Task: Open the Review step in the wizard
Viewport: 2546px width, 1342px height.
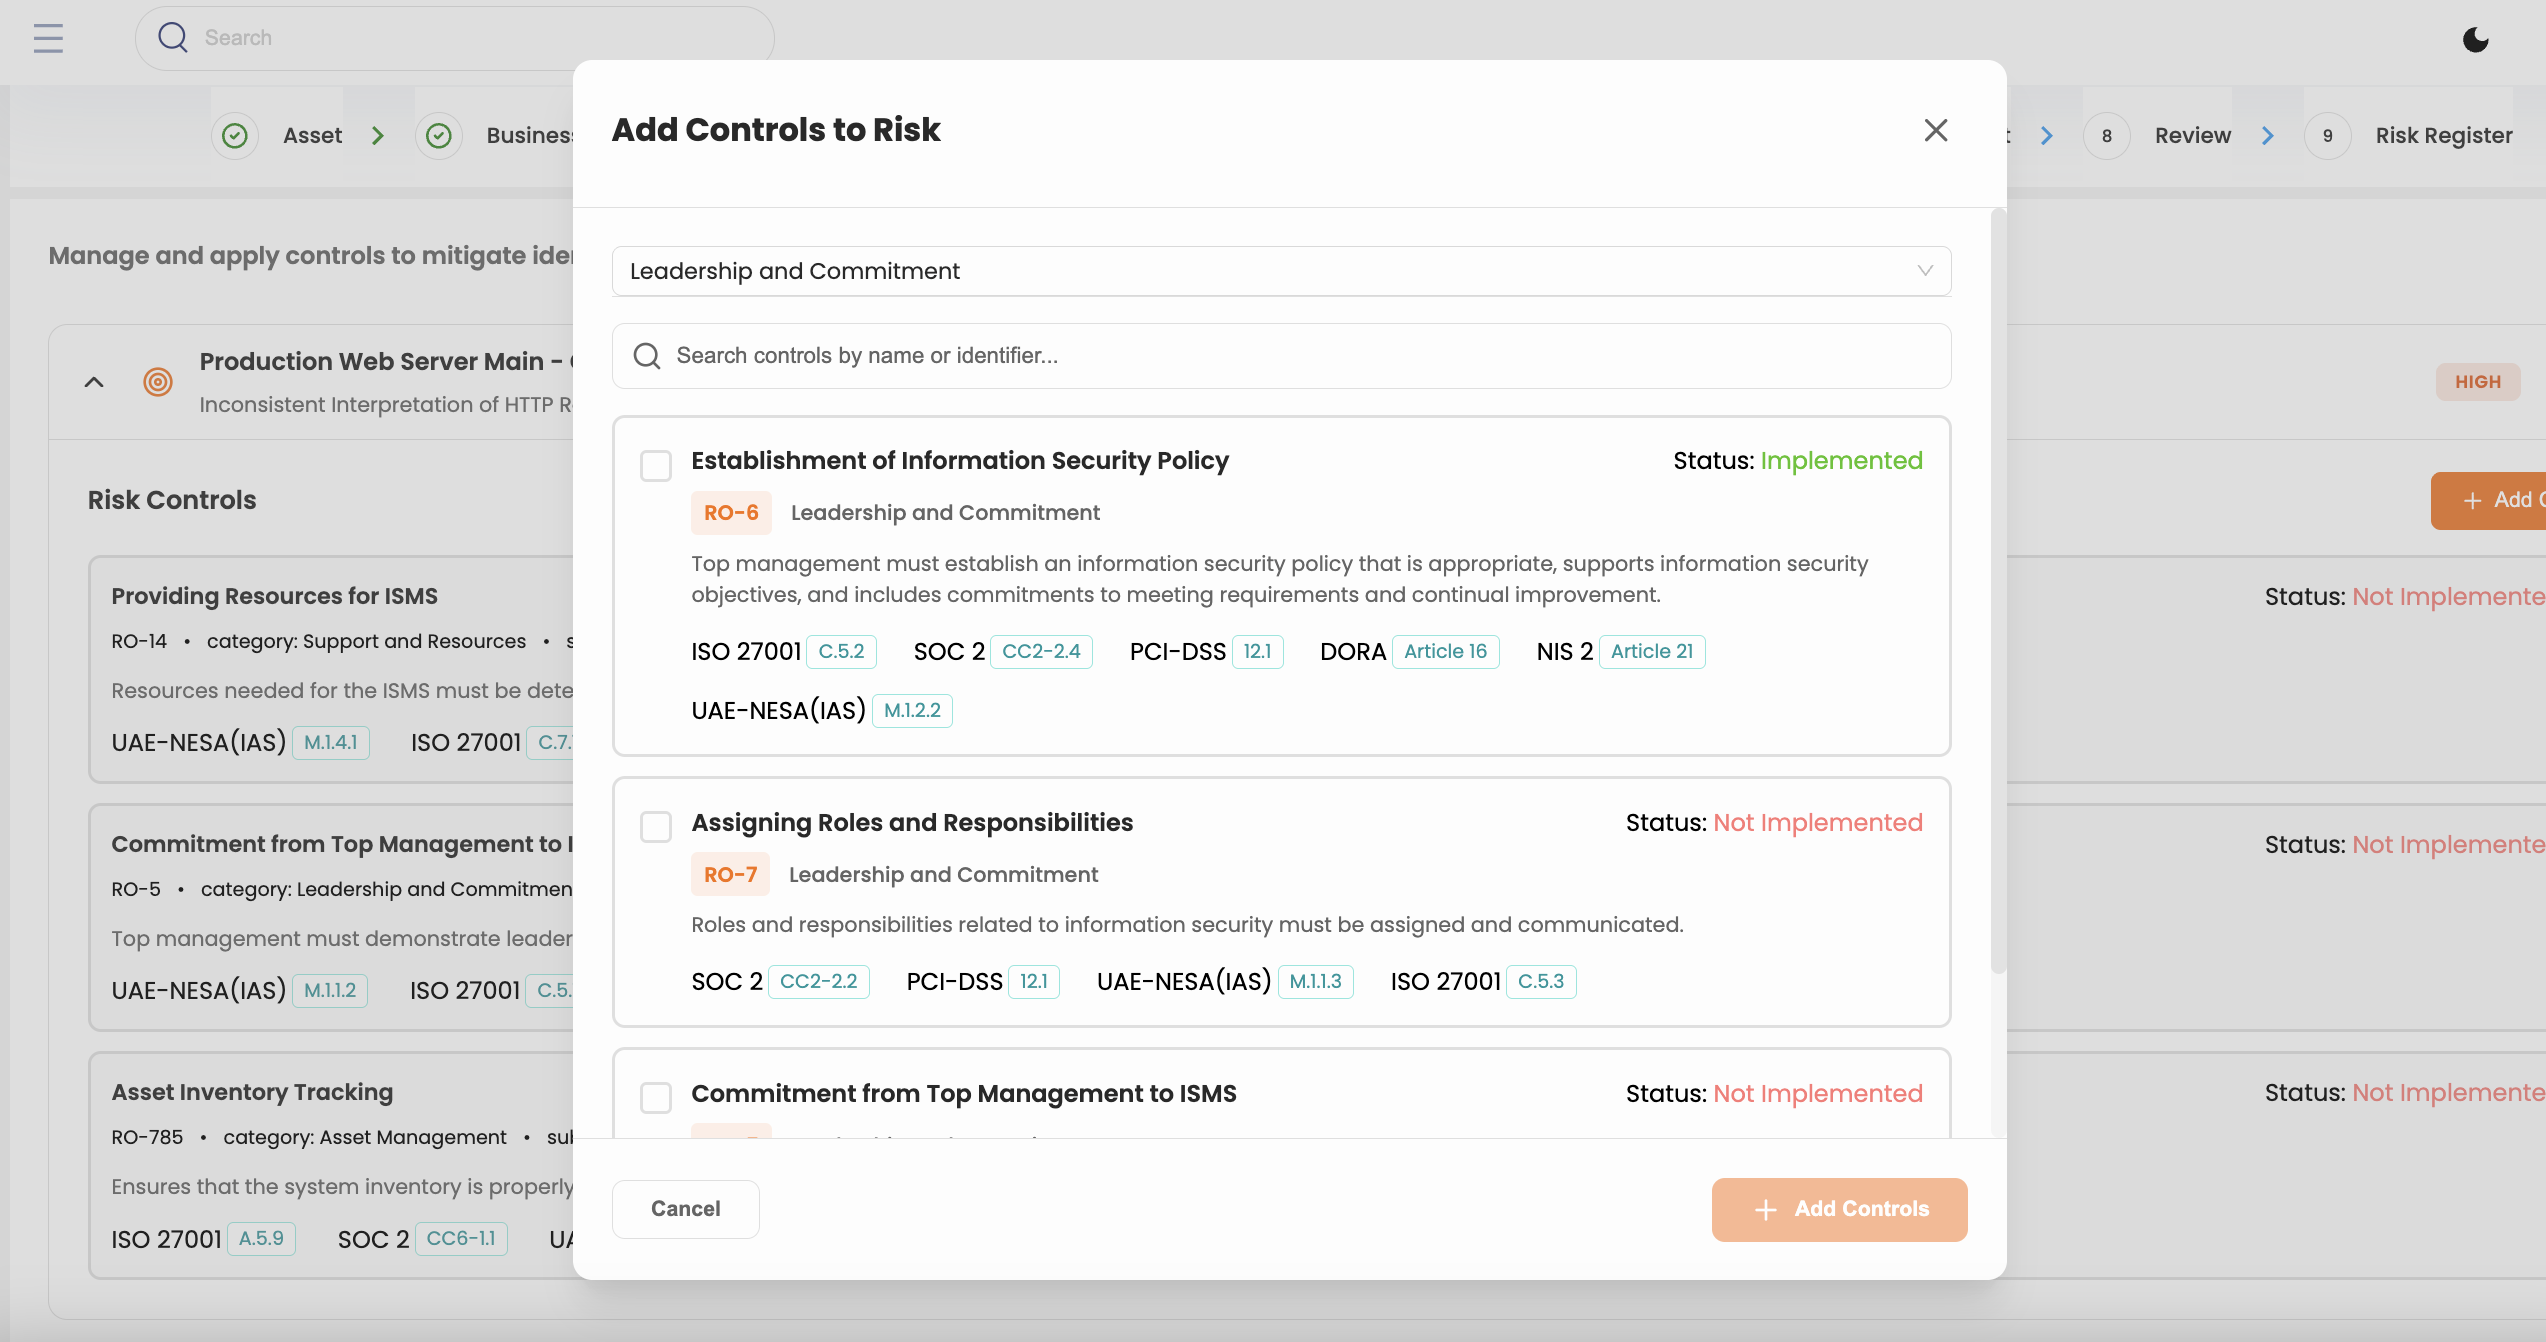Action: coord(2191,135)
